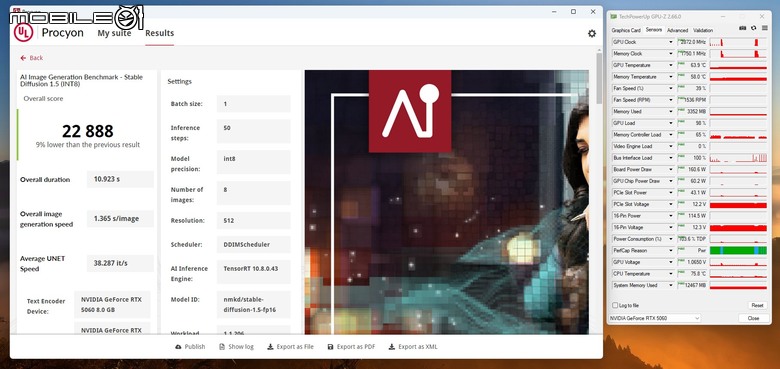780x369 pixels.
Task: Click the GPU Clock history graph
Action: click(738, 42)
